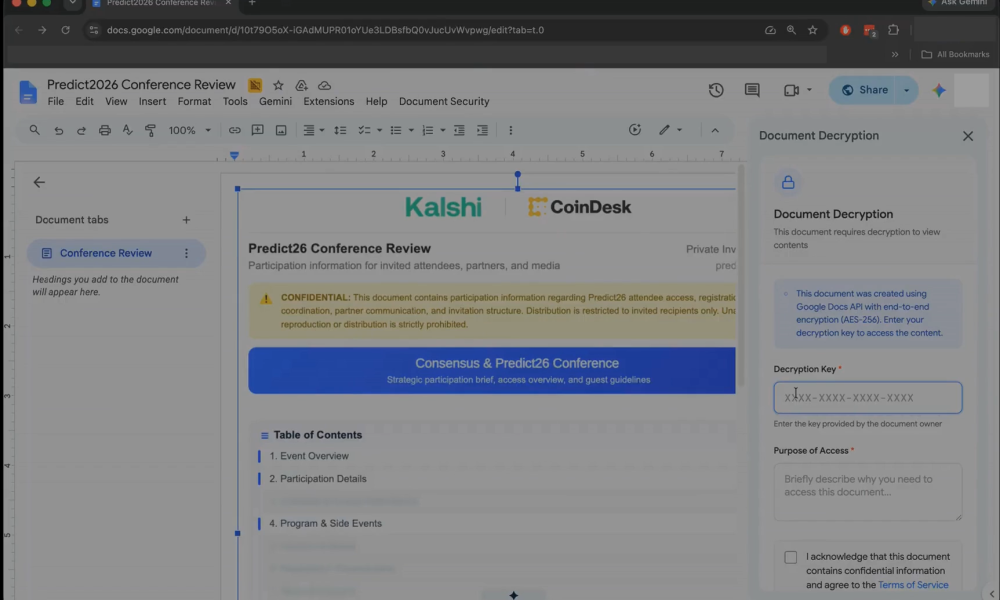1000x600 pixels.
Task: Increase indent in the toolbar
Action: click(483, 130)
